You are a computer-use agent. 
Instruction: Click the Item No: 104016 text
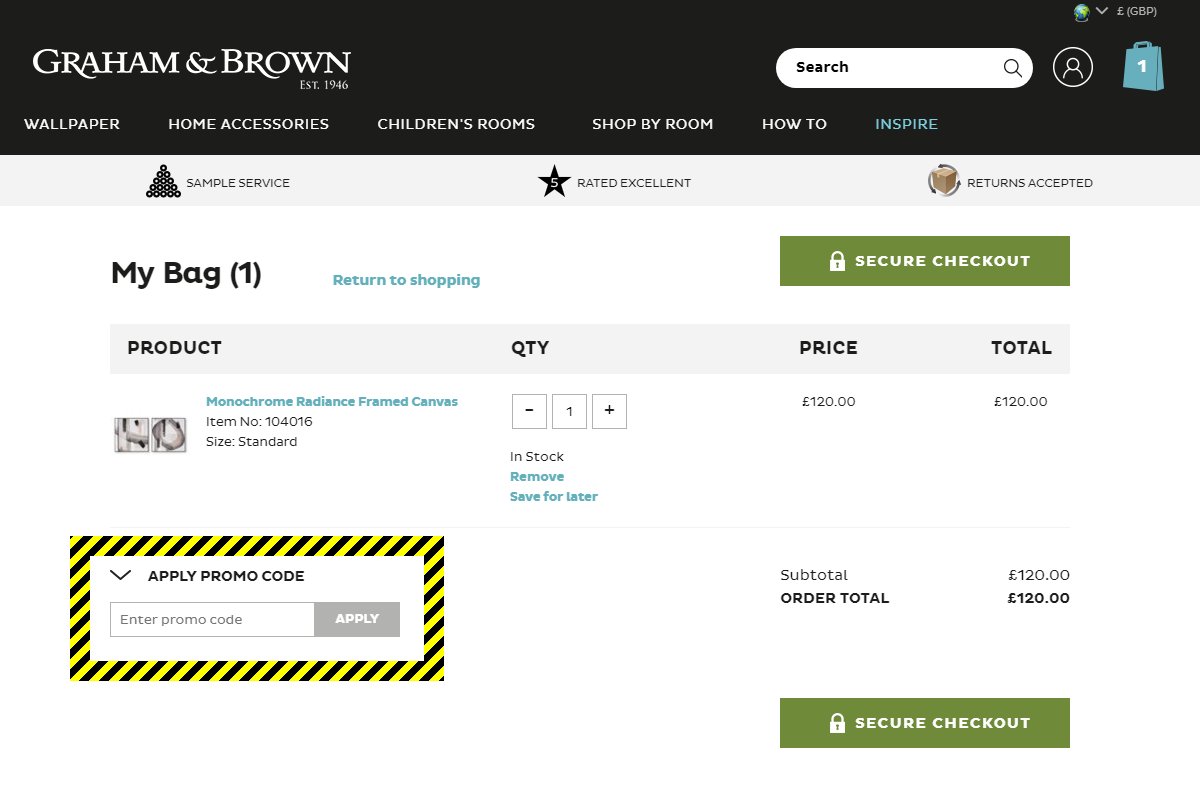tap(259, 421)
